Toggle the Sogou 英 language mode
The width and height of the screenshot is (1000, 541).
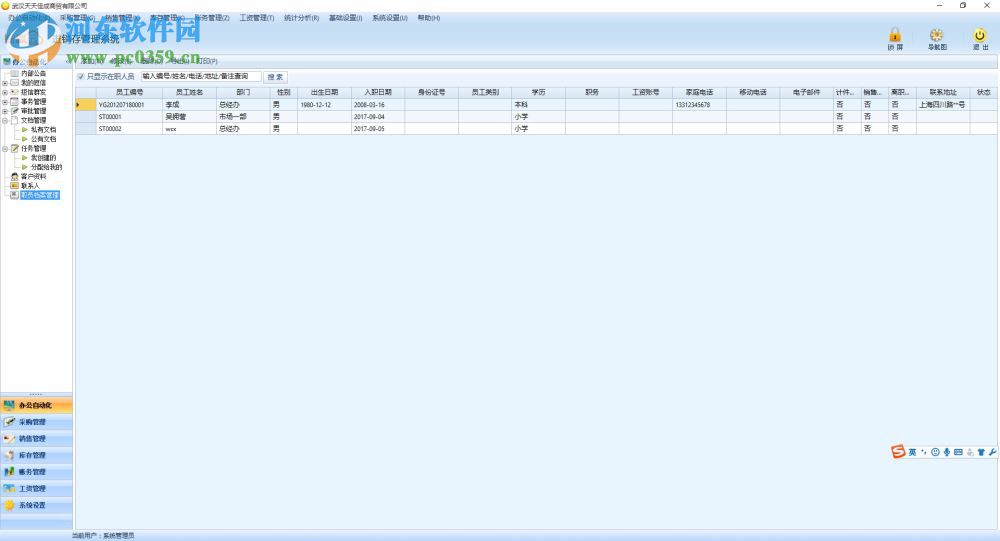click(912, 452)
